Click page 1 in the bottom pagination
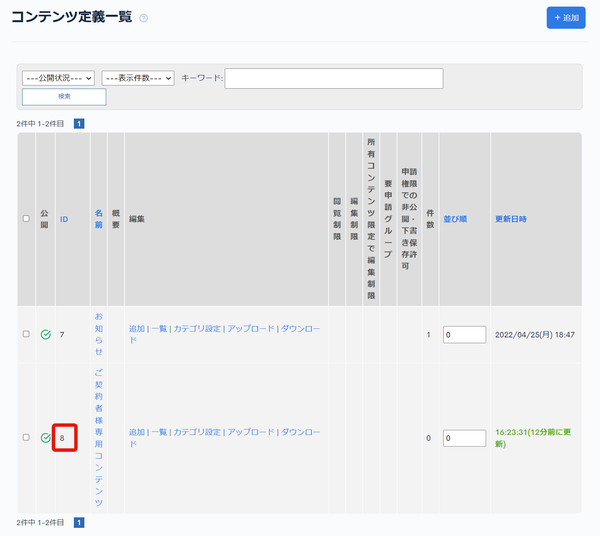Image resolution: width=600 pixels, height=536 pixels. point(79,523)
